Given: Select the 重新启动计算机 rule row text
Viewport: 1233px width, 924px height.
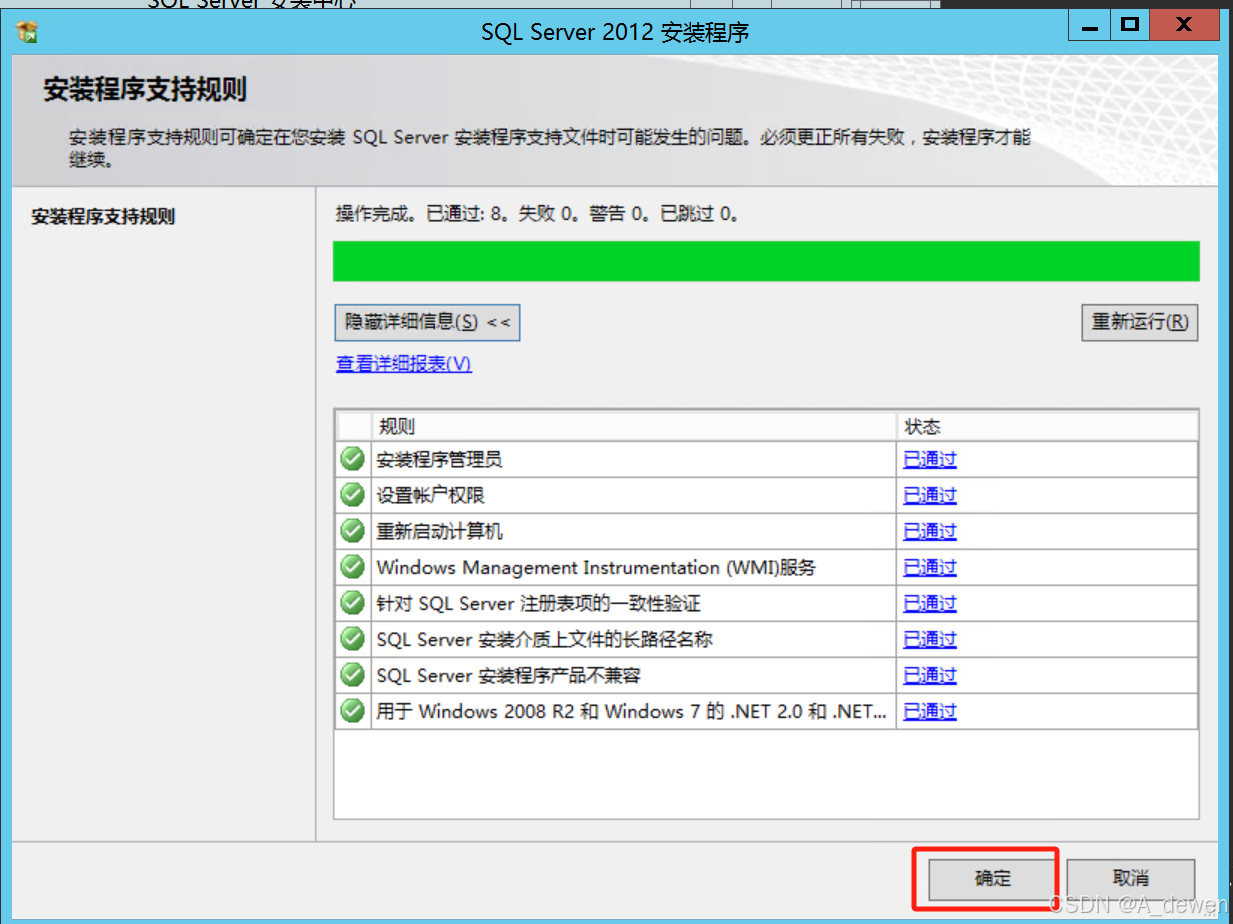Looking at the screenshot, I should pos(439,532).
